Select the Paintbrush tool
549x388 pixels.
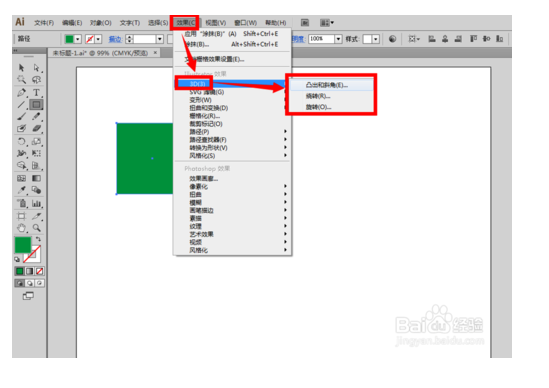(x=21, y=116)
